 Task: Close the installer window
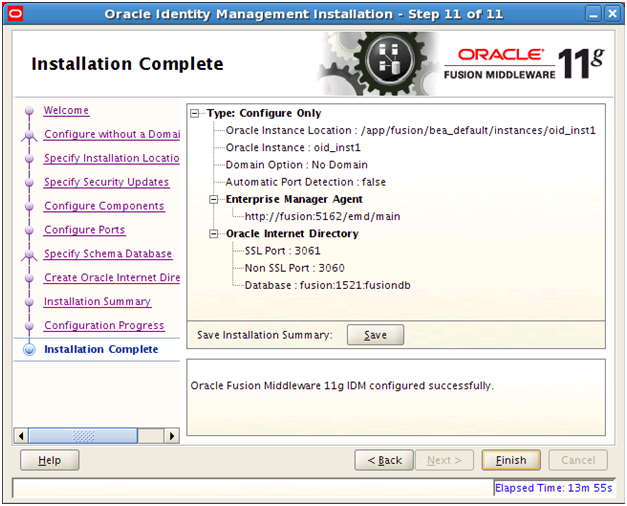pyautogui.click(x=612, y=14)
